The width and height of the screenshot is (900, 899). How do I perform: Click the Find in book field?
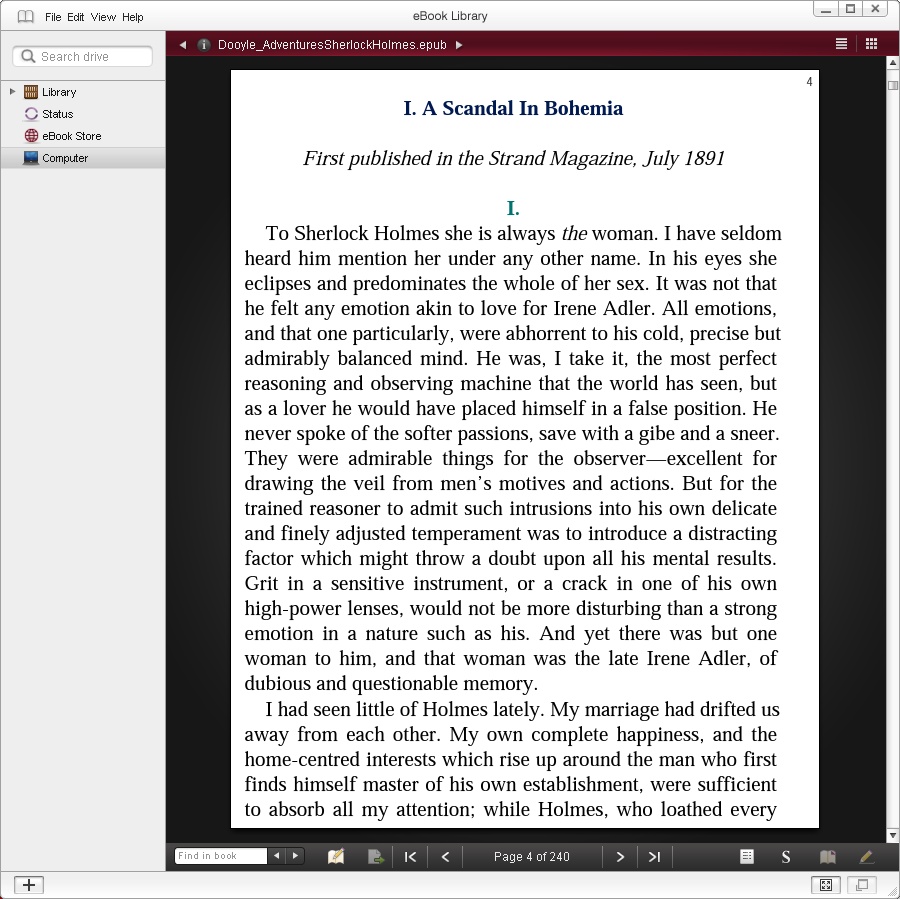point(220,856)
